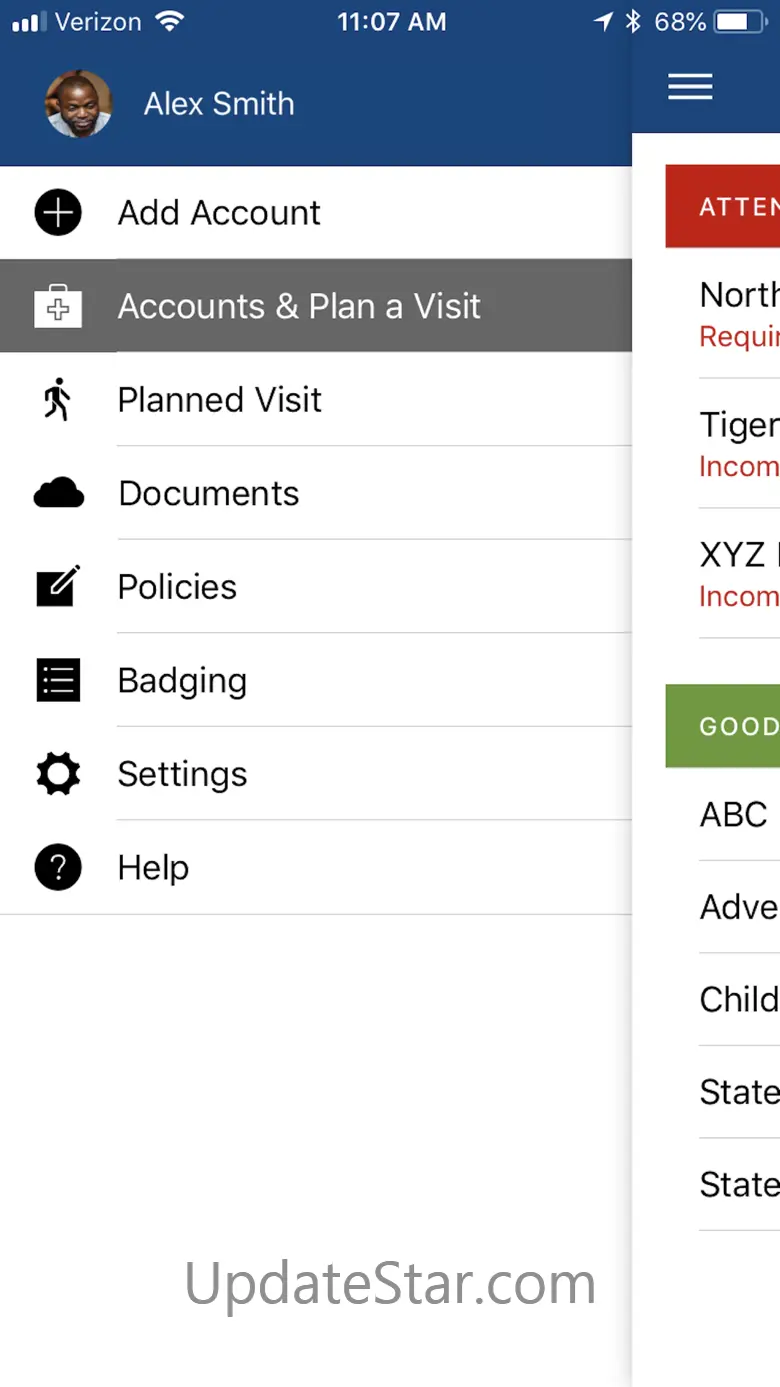Tap the list icon beside Badging

58,681
